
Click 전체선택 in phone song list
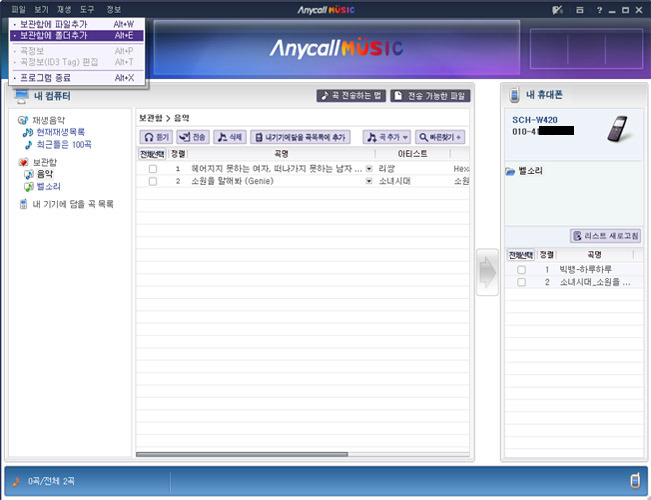click(521, 255)
